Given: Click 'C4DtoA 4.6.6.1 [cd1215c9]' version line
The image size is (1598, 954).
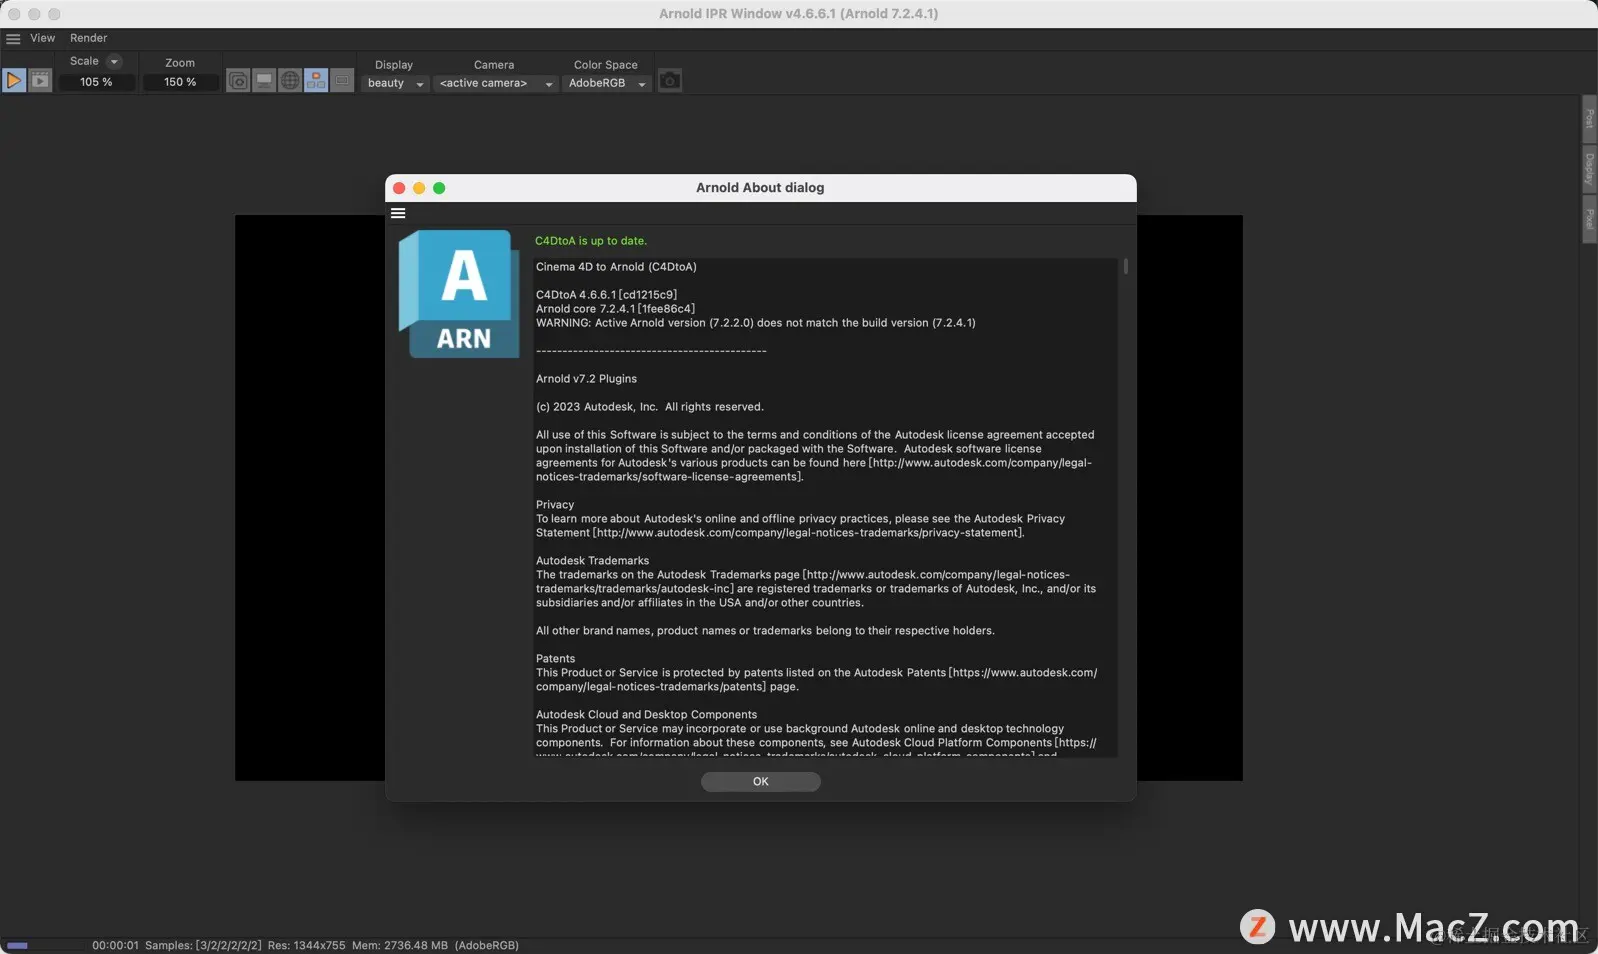Looking at the screenshot, I should coord(606,295).
